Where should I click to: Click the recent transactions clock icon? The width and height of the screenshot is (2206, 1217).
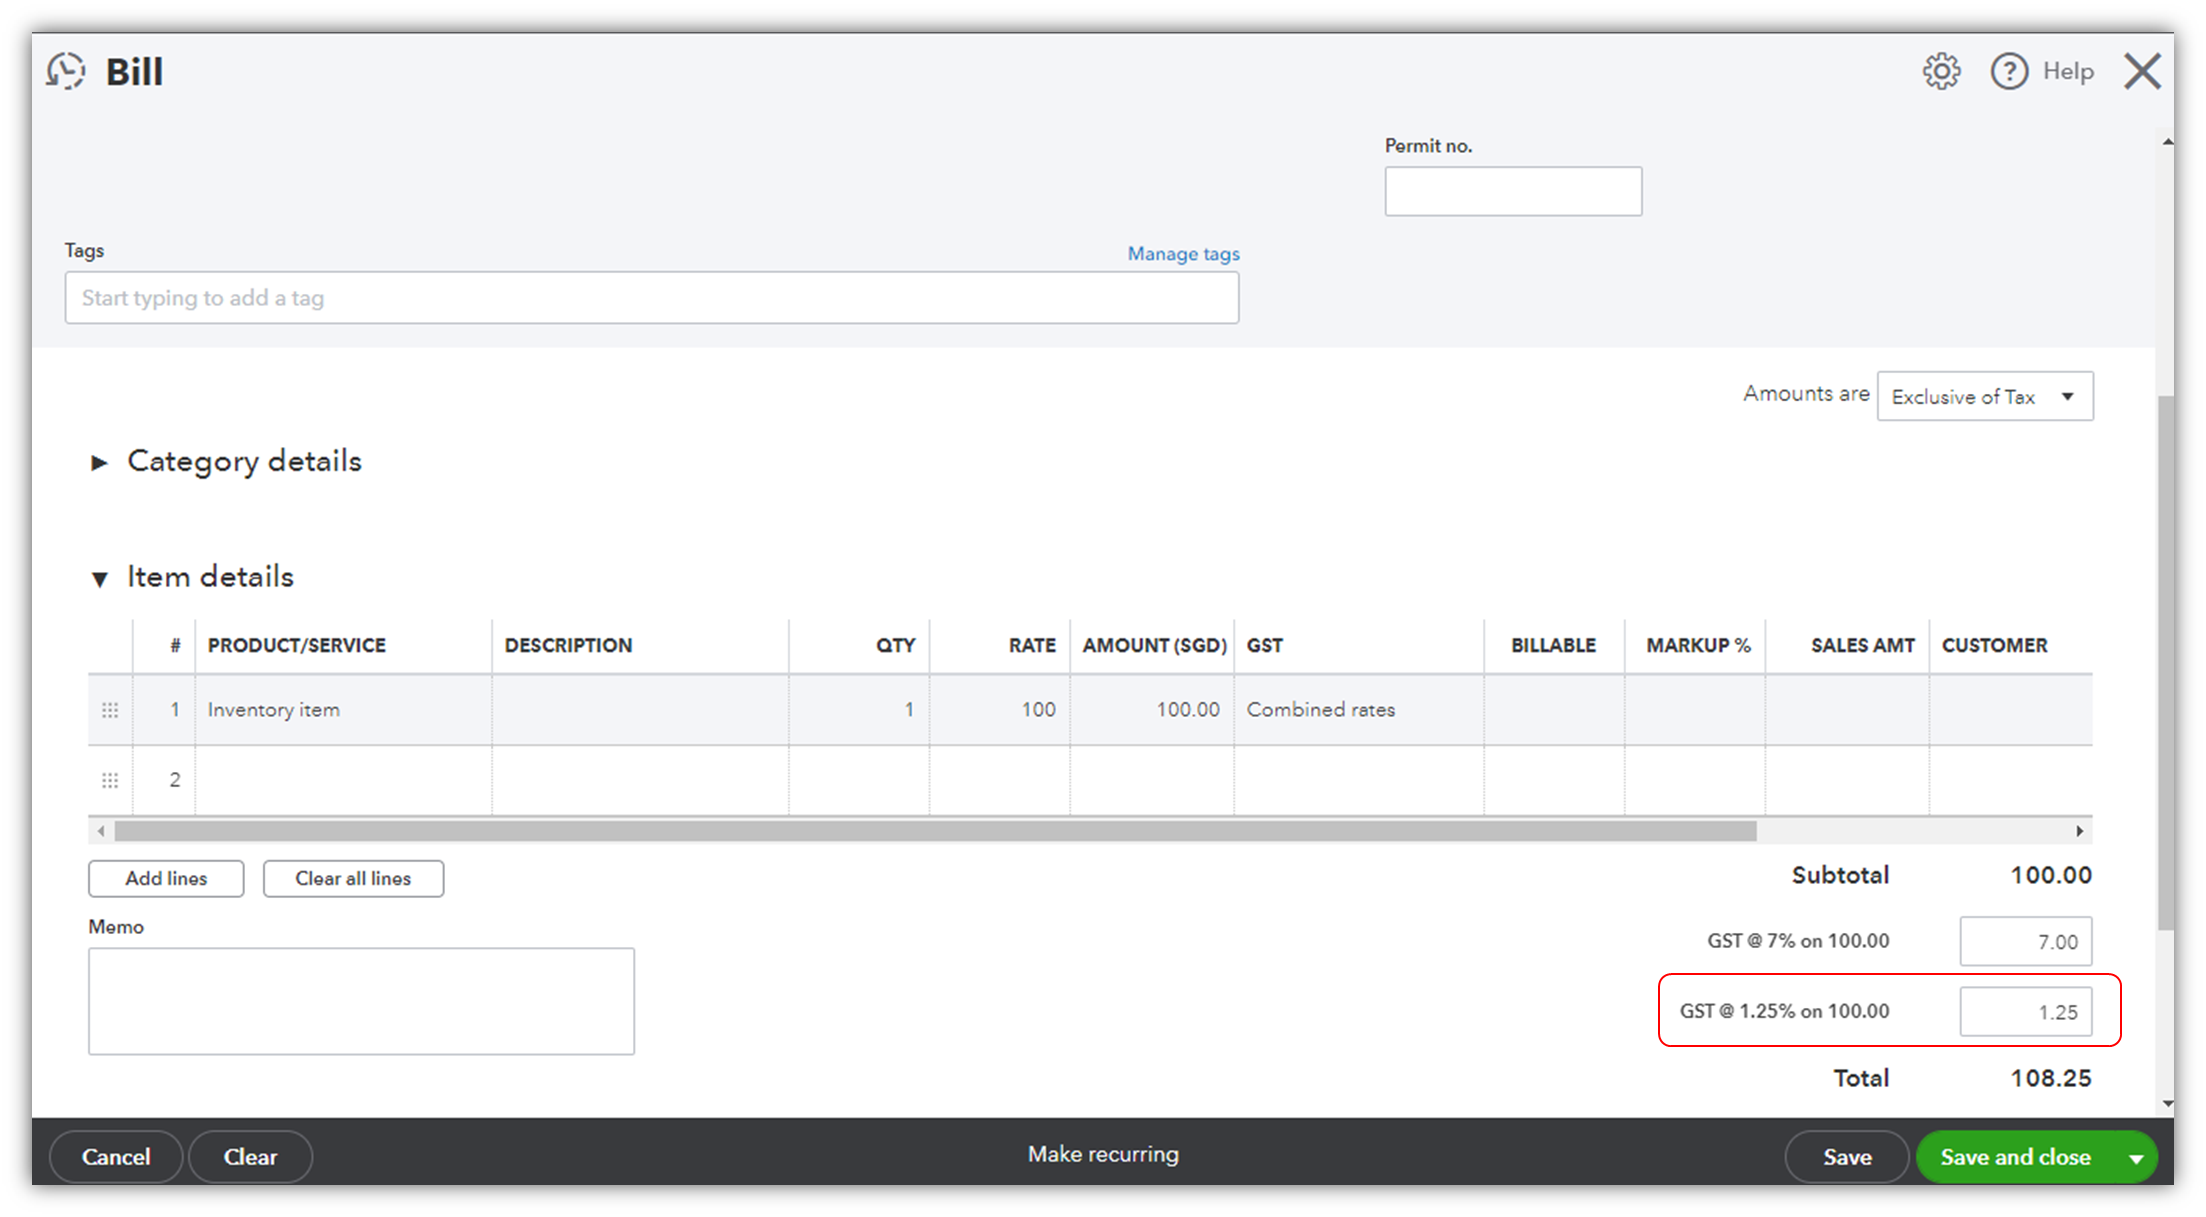pos(66,71)
